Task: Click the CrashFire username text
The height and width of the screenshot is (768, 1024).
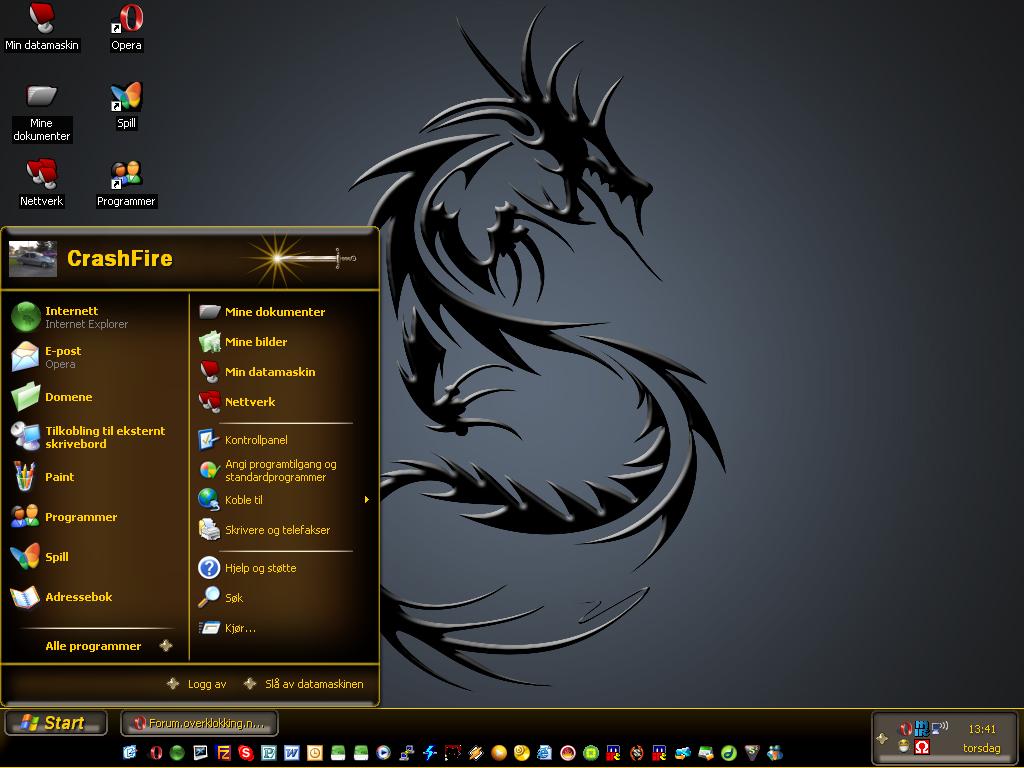Action: click(120, 258)
